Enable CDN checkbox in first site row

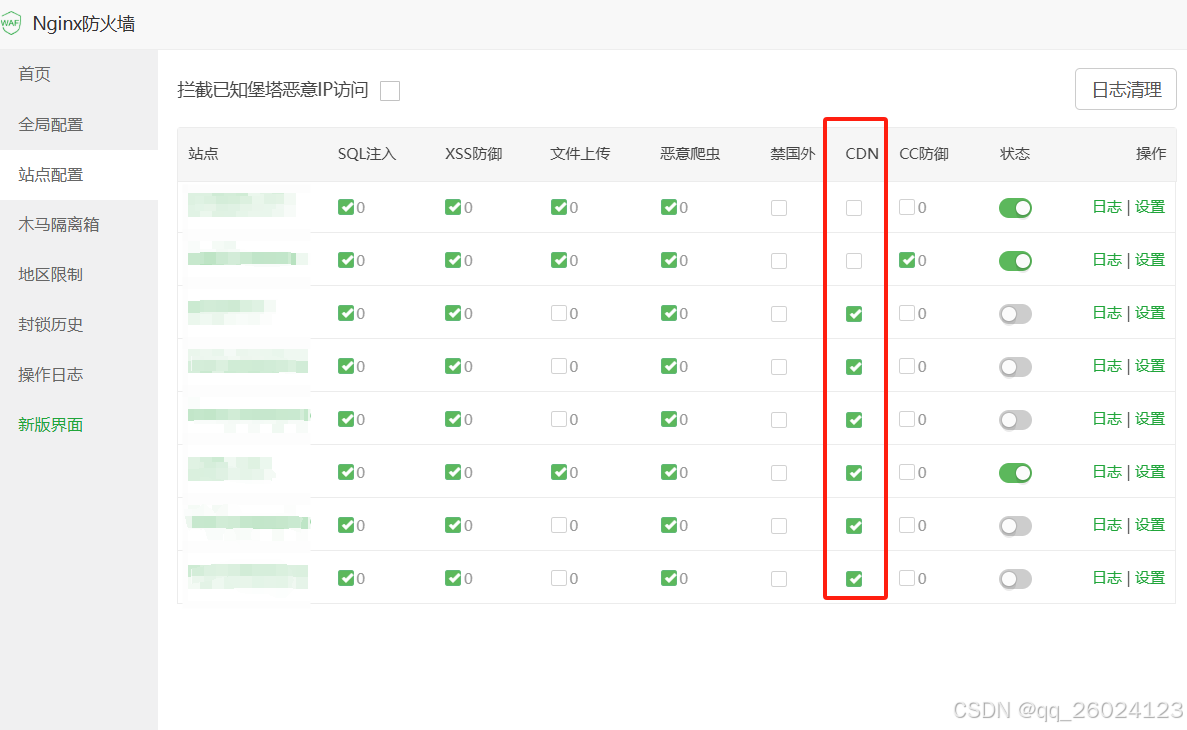click(854, 207)
